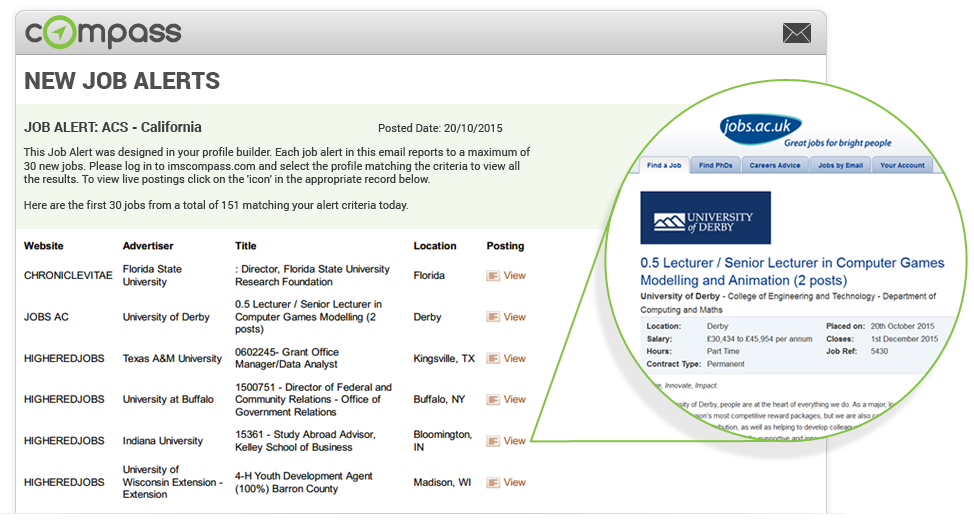Open the Jobs by Email tab
Viewport: 974px width, 524px height.
click(x=839, y=165)
